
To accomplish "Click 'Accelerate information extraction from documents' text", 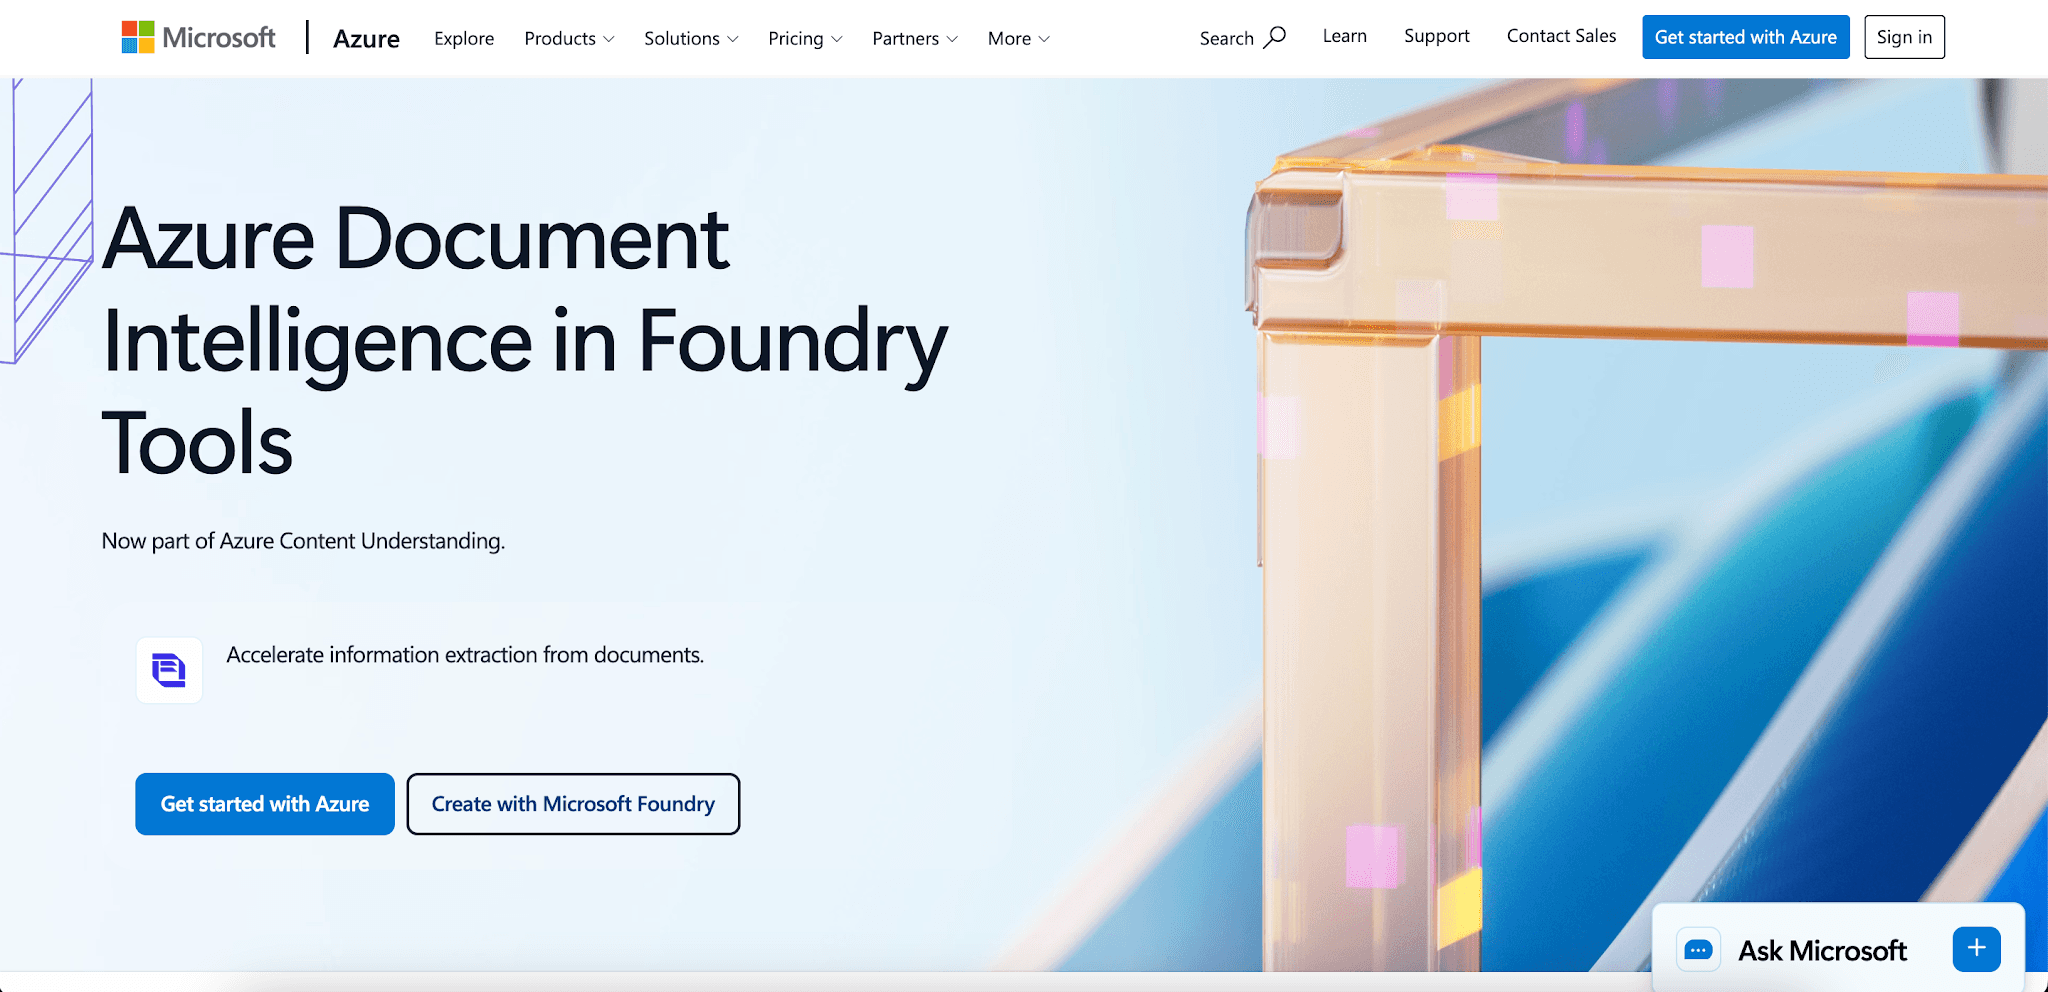I will [x=465, y=655].
